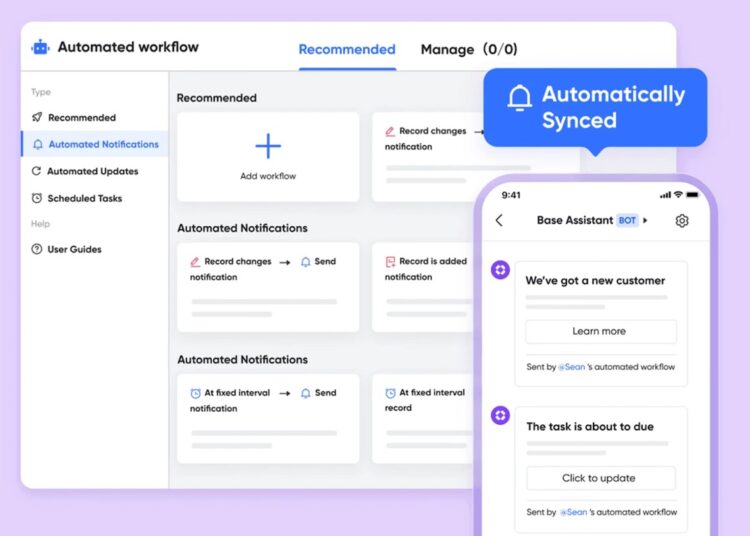Click the question mark icon beside User Guides

coord(37,249)
